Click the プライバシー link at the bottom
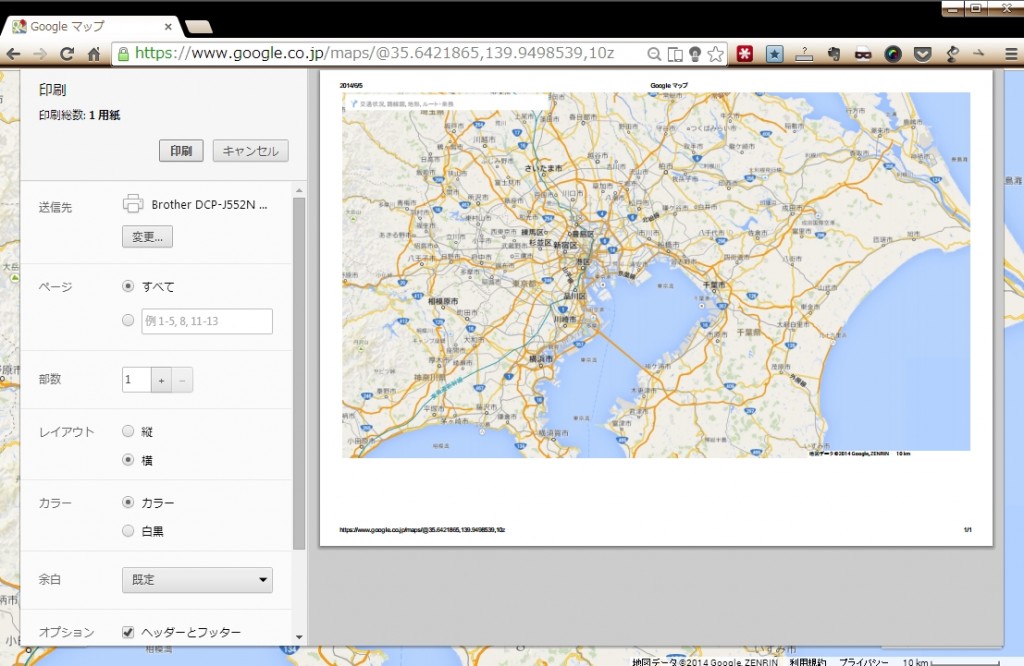 tap(863, 661)
